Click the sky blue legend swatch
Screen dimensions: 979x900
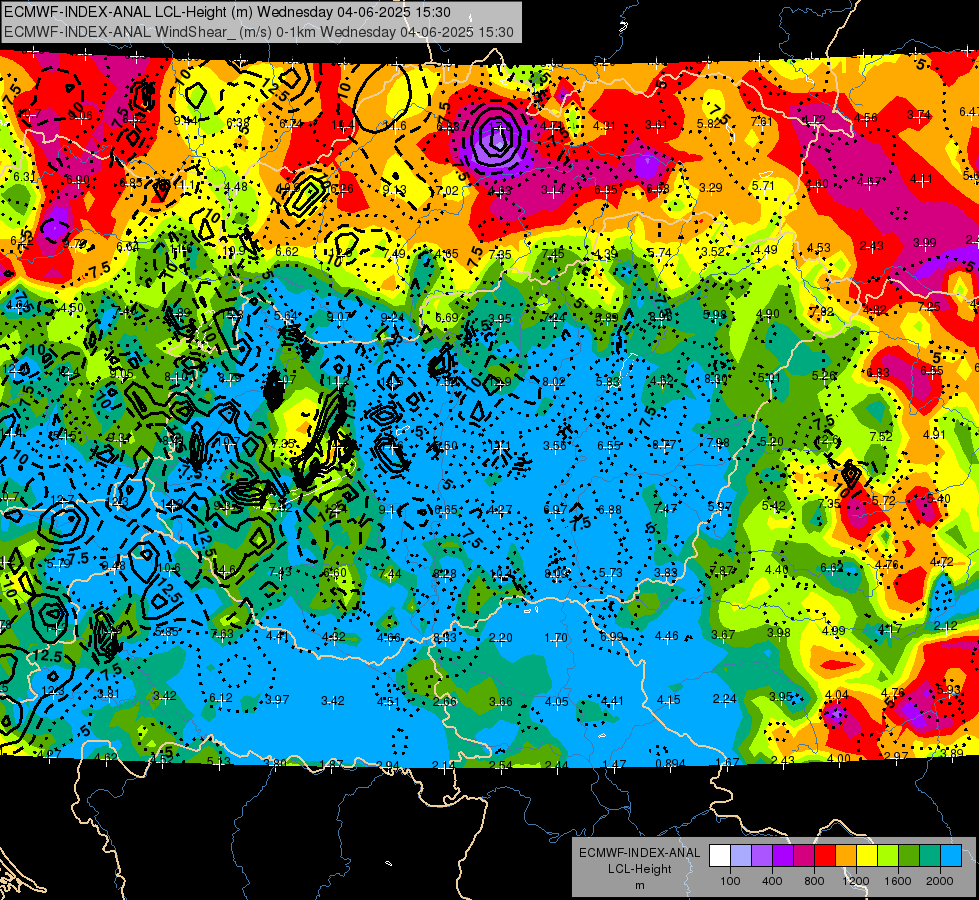pos(951,856)
